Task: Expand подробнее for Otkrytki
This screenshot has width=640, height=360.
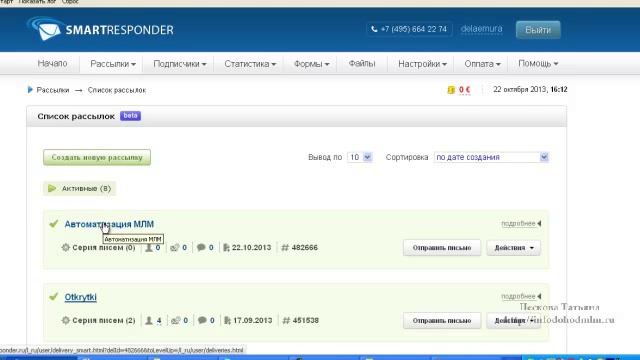Action: click(521, 296)
